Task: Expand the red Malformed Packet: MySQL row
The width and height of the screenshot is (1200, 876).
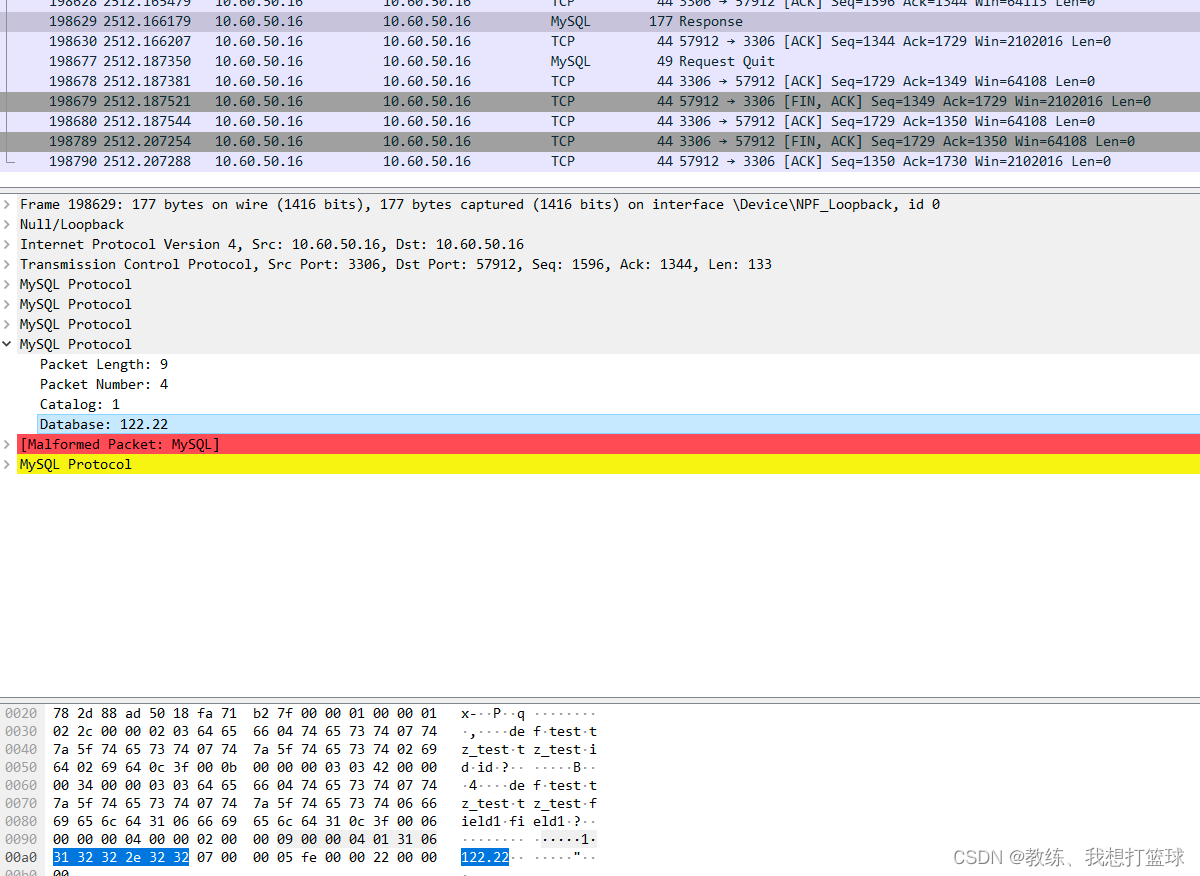Action: [x=8, y=444]
